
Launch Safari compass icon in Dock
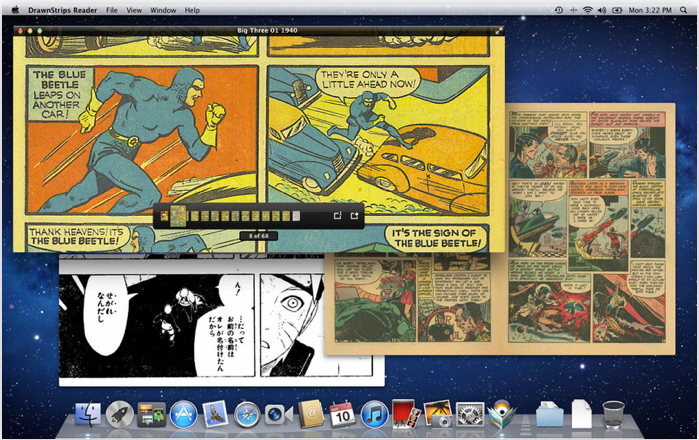pyautogui.click(x=247, y=415)
